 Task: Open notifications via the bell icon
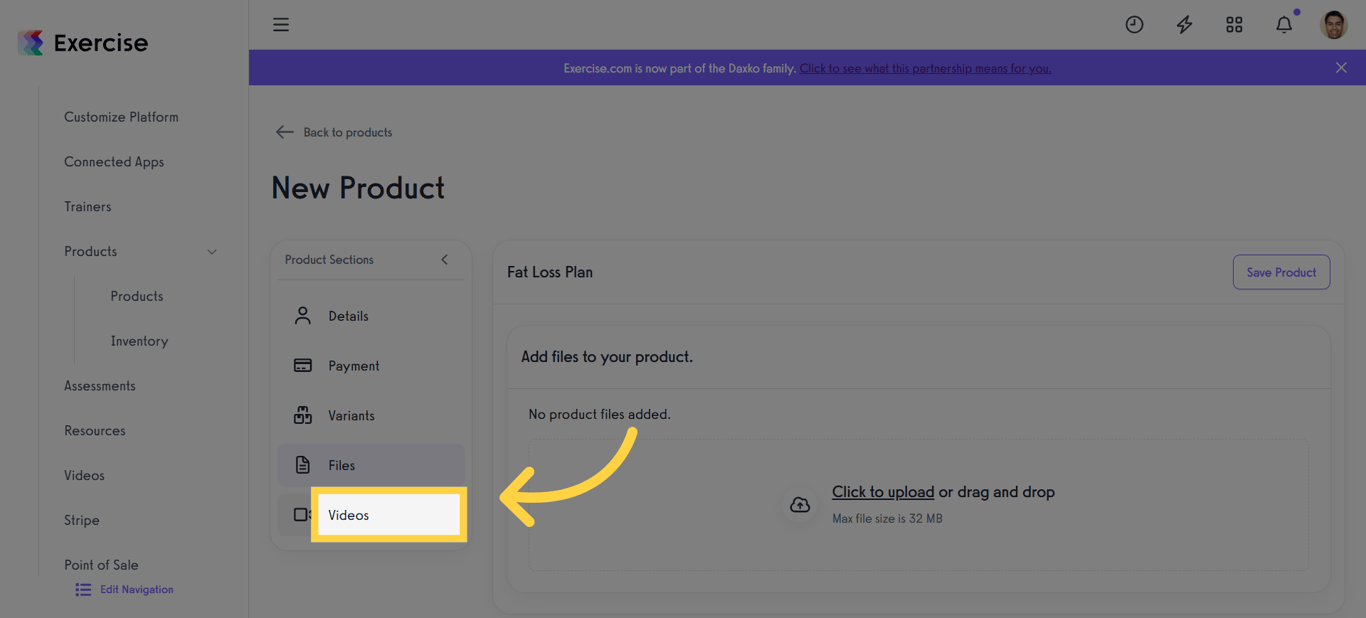(x=1284, y=24)
